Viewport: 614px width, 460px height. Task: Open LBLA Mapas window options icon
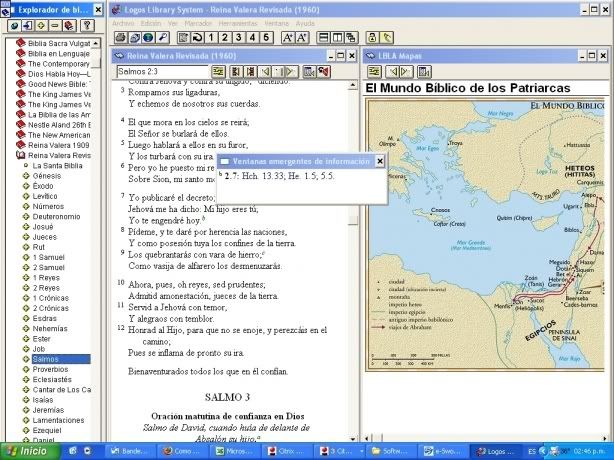(374, 72)
